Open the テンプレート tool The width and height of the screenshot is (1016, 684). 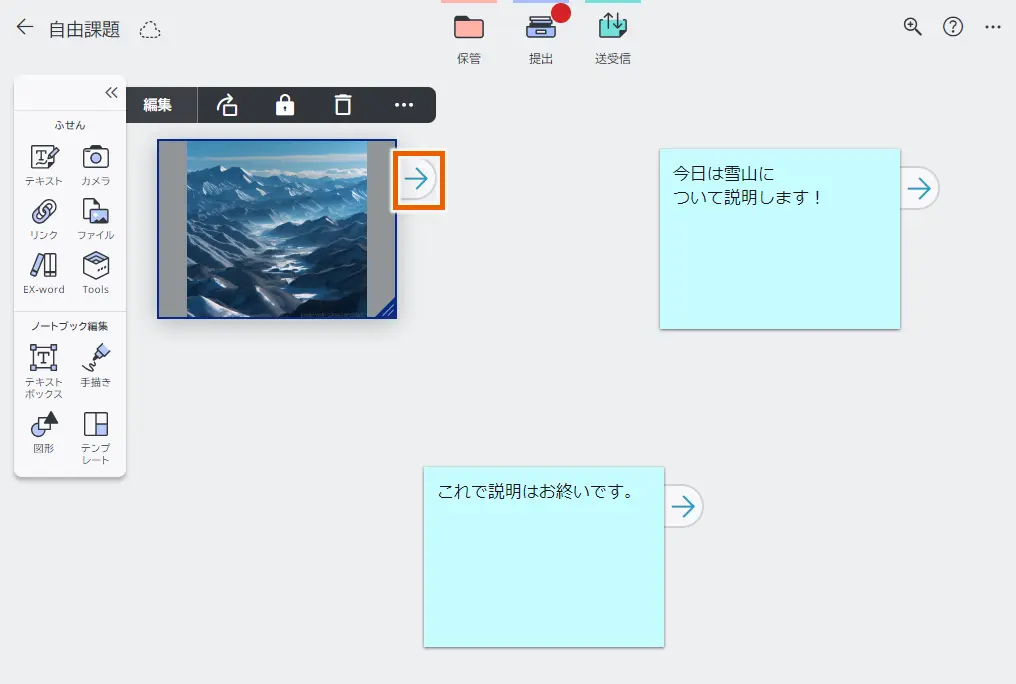click(x=96, y=428)
